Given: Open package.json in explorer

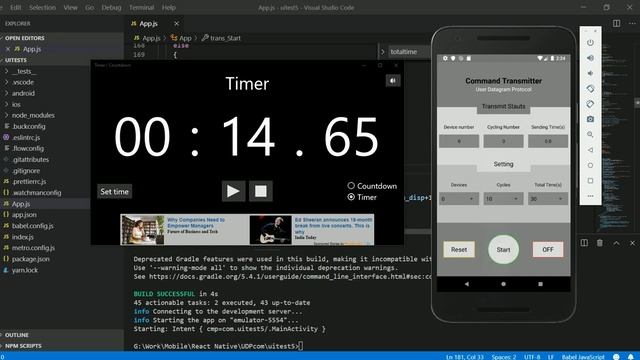Looking at the screenshot, I should click(31, 259).
